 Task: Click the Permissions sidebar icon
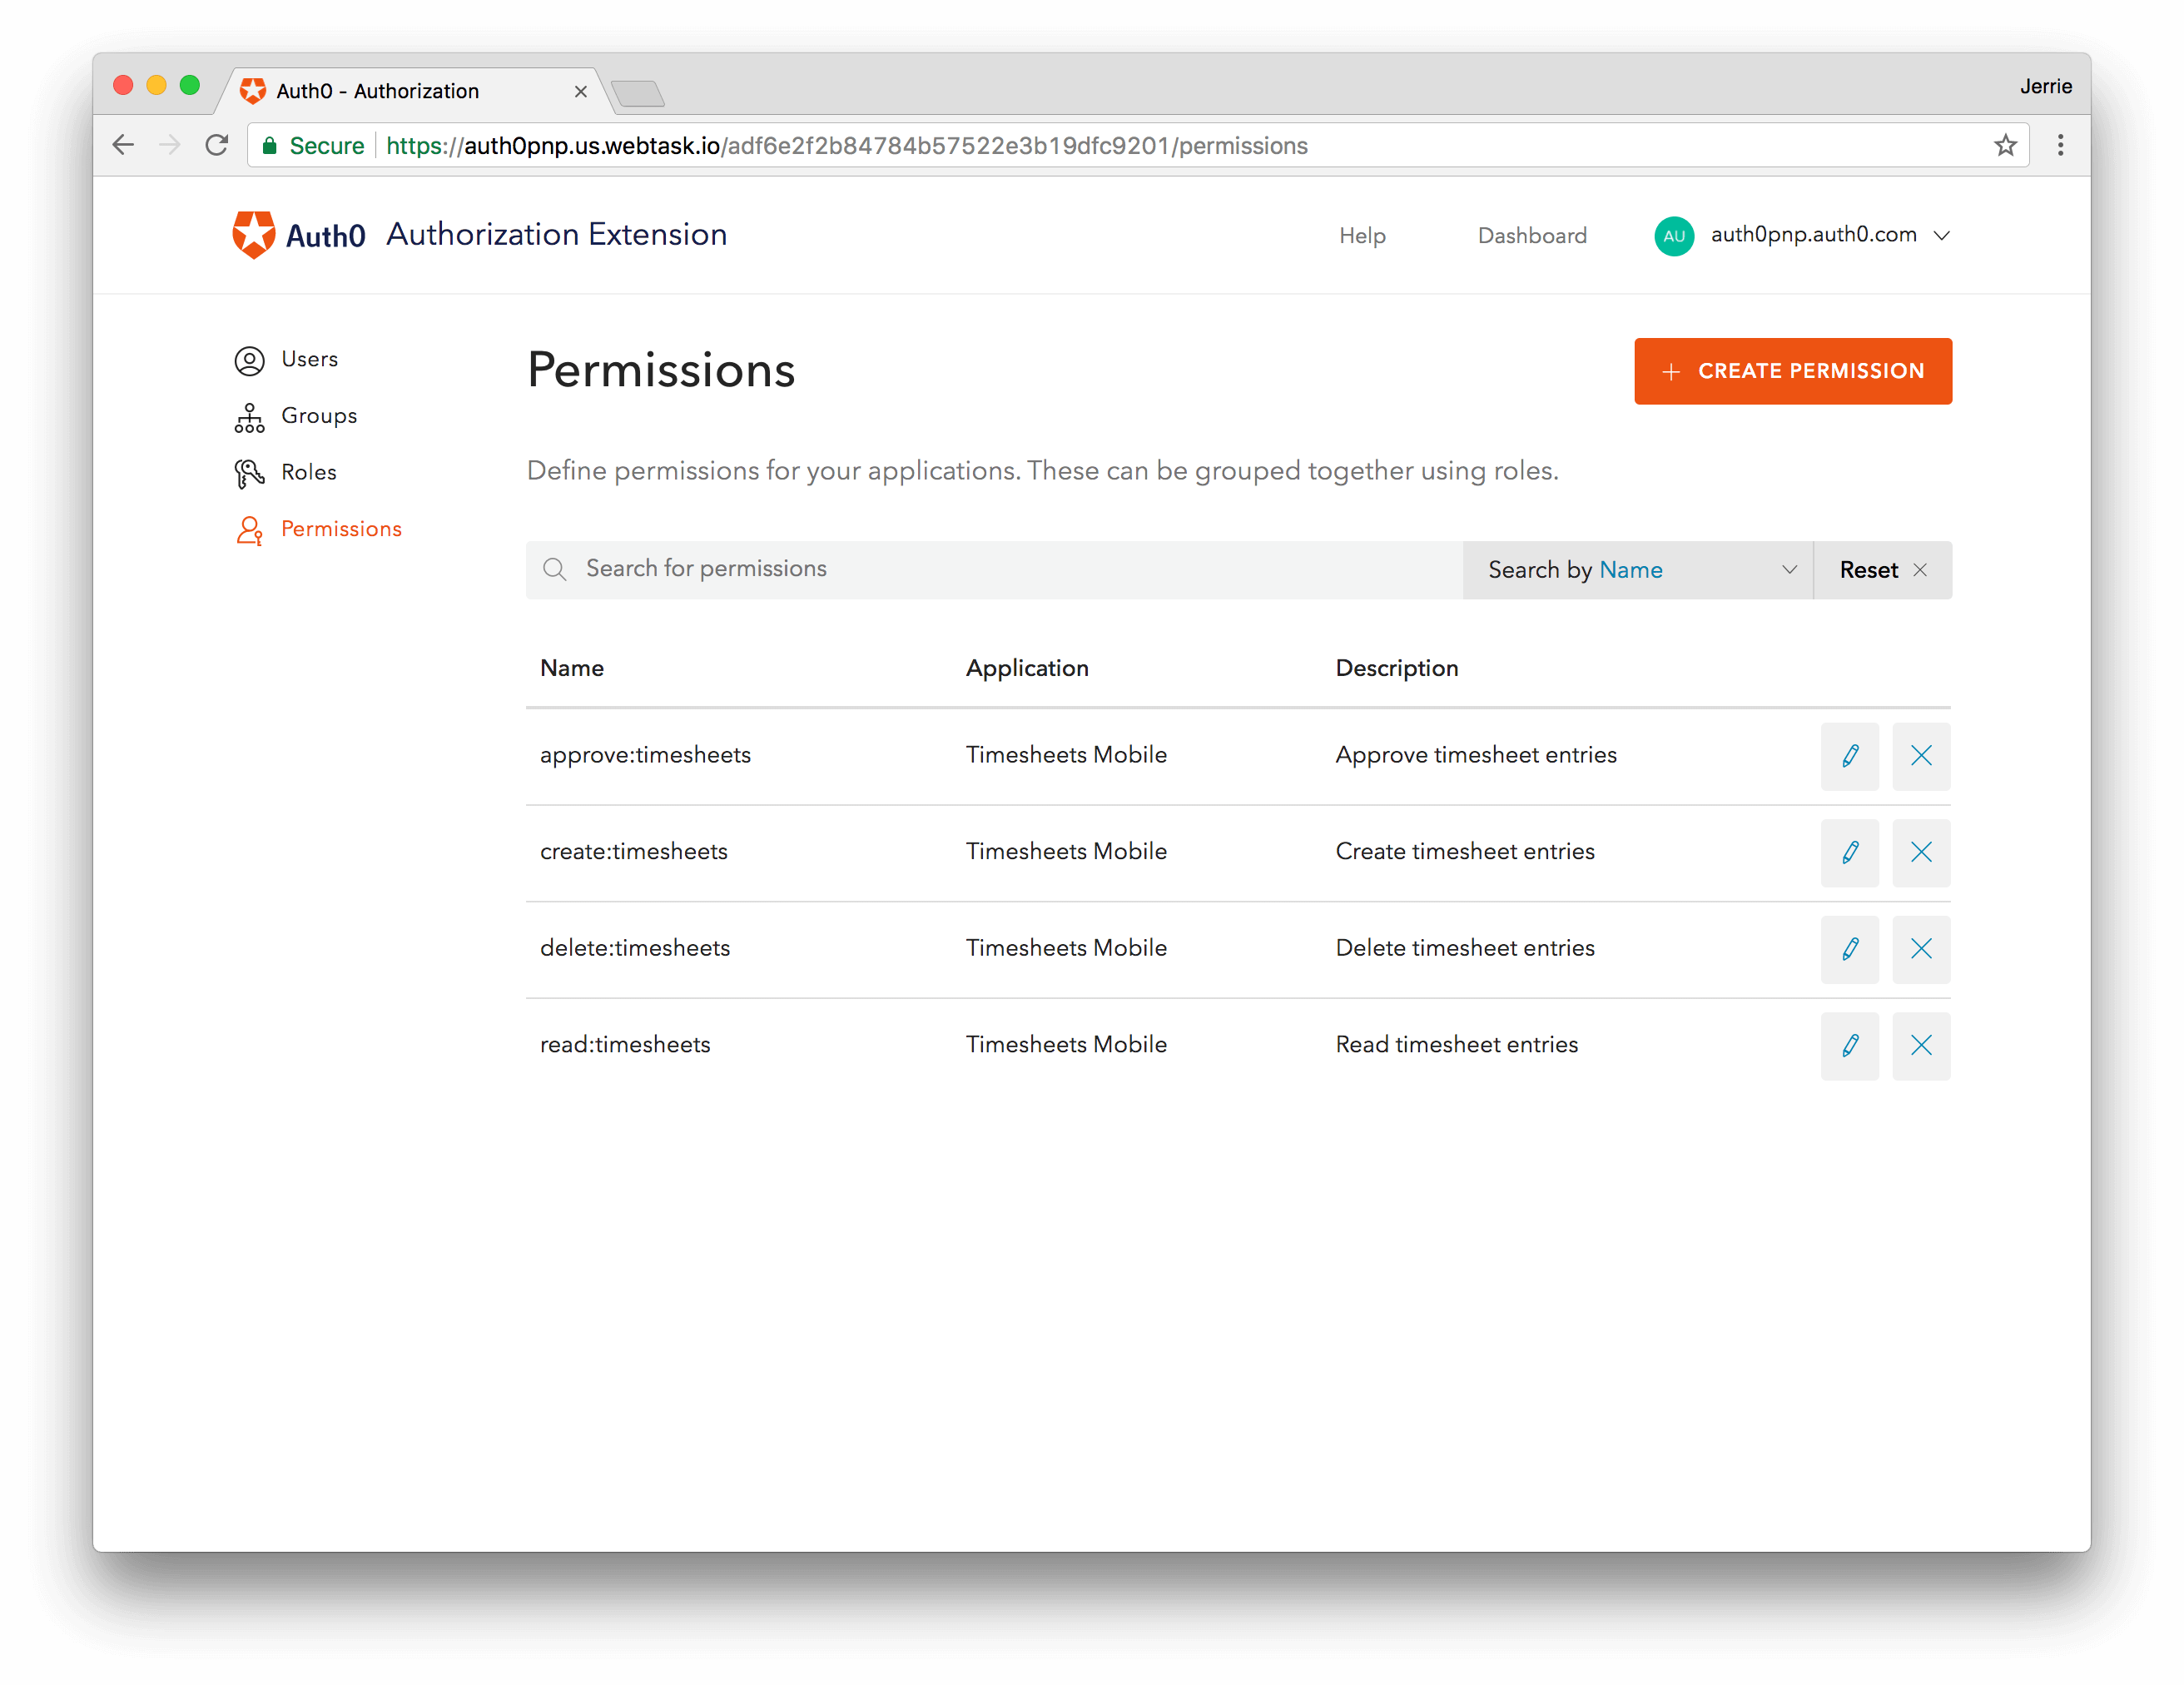pyautogui.click(x=249, y=530)
